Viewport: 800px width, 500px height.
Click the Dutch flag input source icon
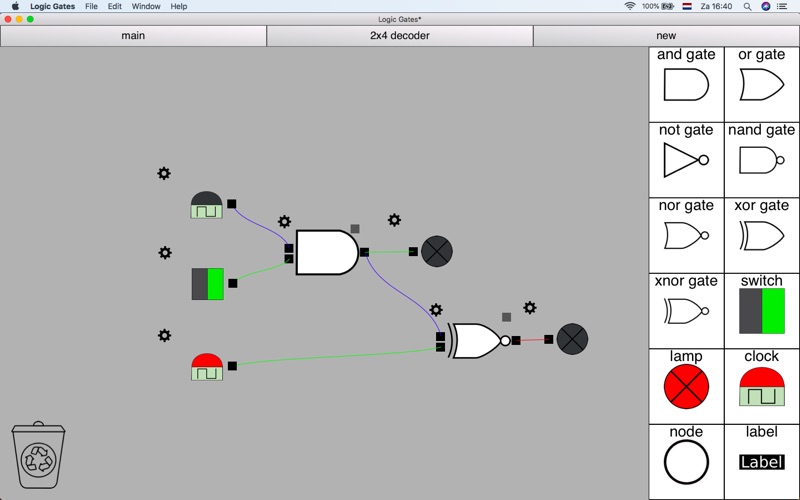[687, 6]
